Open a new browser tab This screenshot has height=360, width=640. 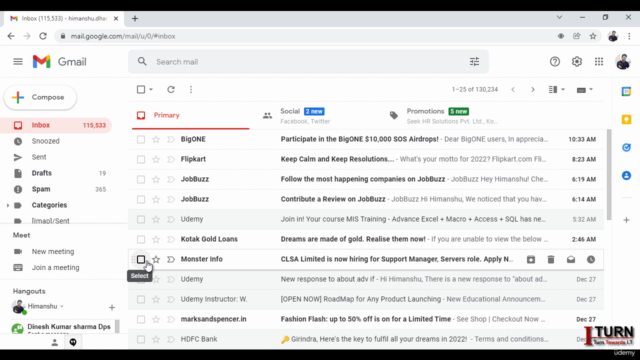tap(135, 18)
